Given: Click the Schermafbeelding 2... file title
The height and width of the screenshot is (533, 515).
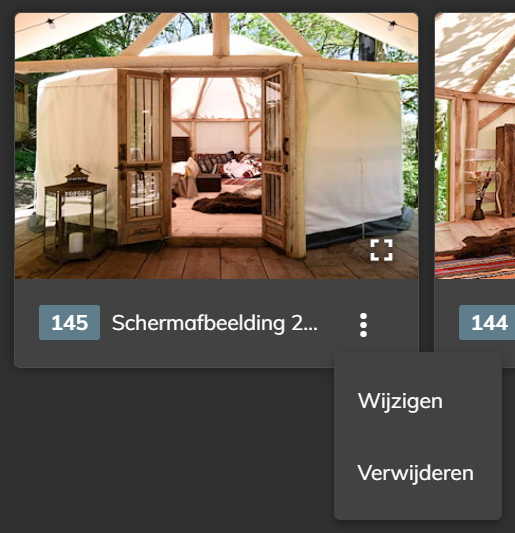Looking at the screenshot, I should [x=215, y=323].
